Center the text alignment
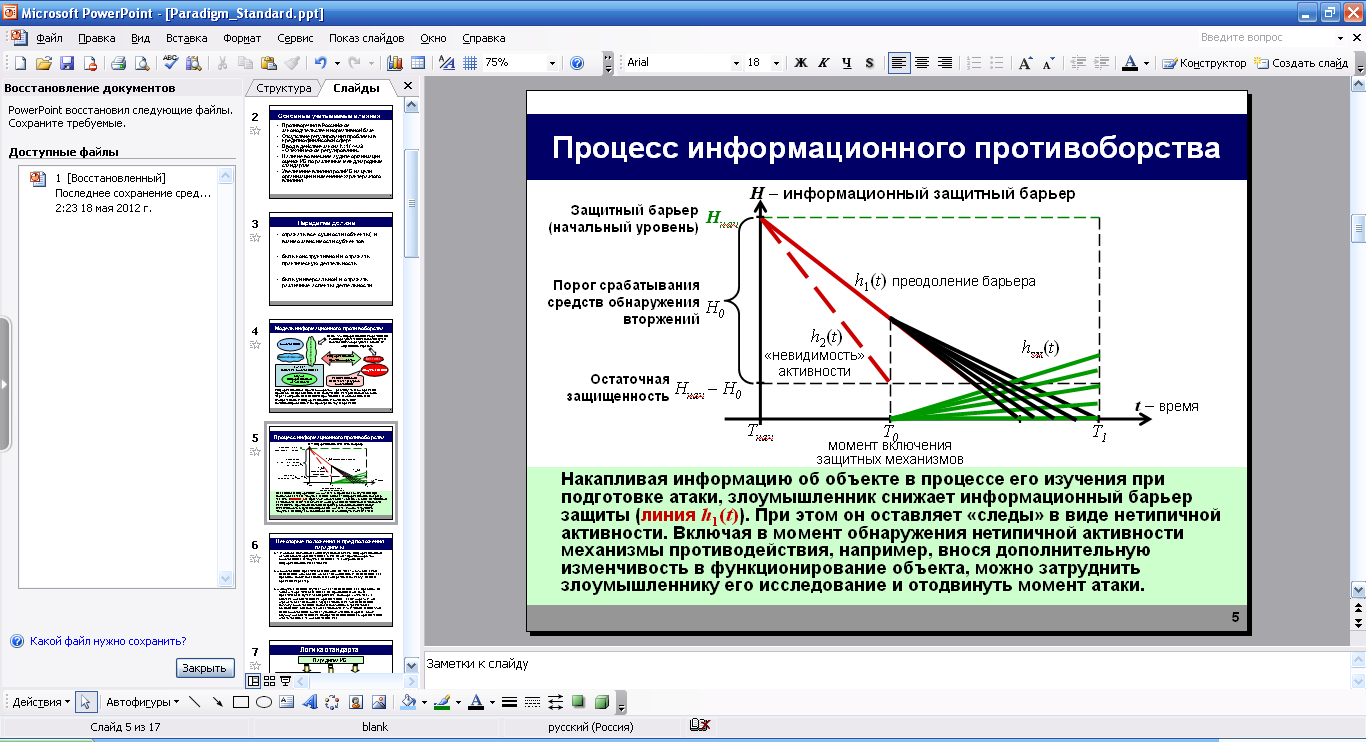 point(922,63)
